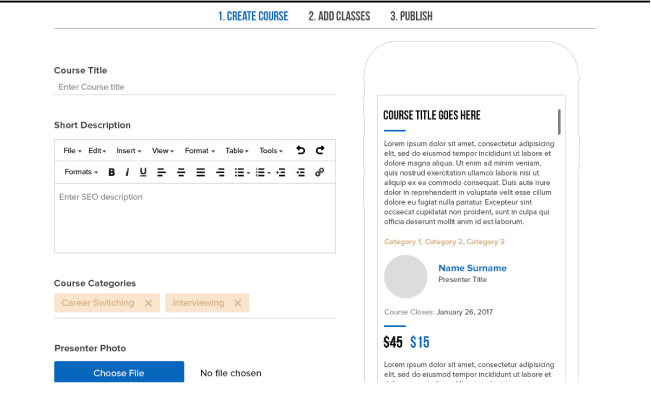Open the Edit menu in editor
The width and height of the screenshot is (651, 401).
click(97, 151)
